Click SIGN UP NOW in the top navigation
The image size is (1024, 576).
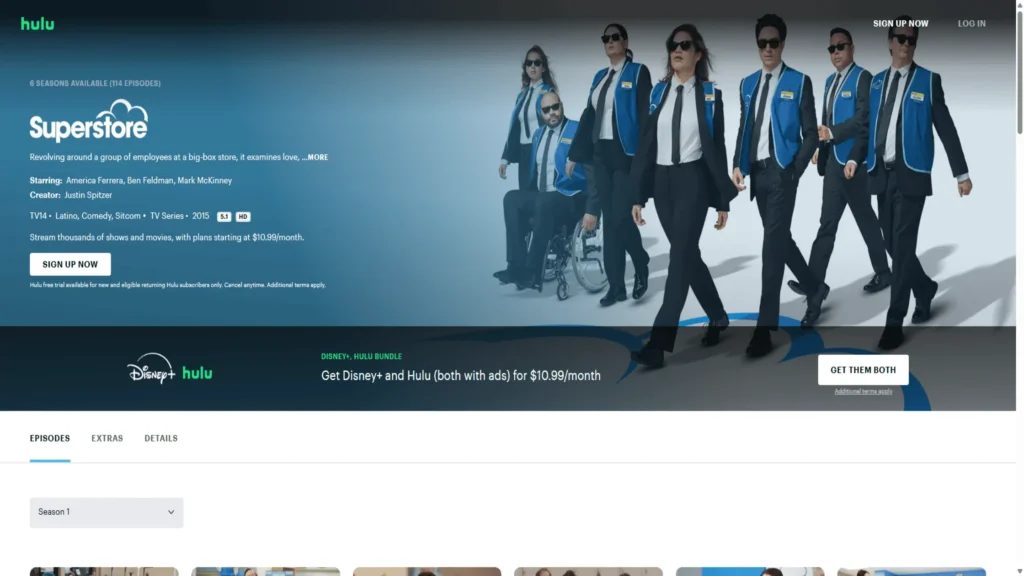899,23
